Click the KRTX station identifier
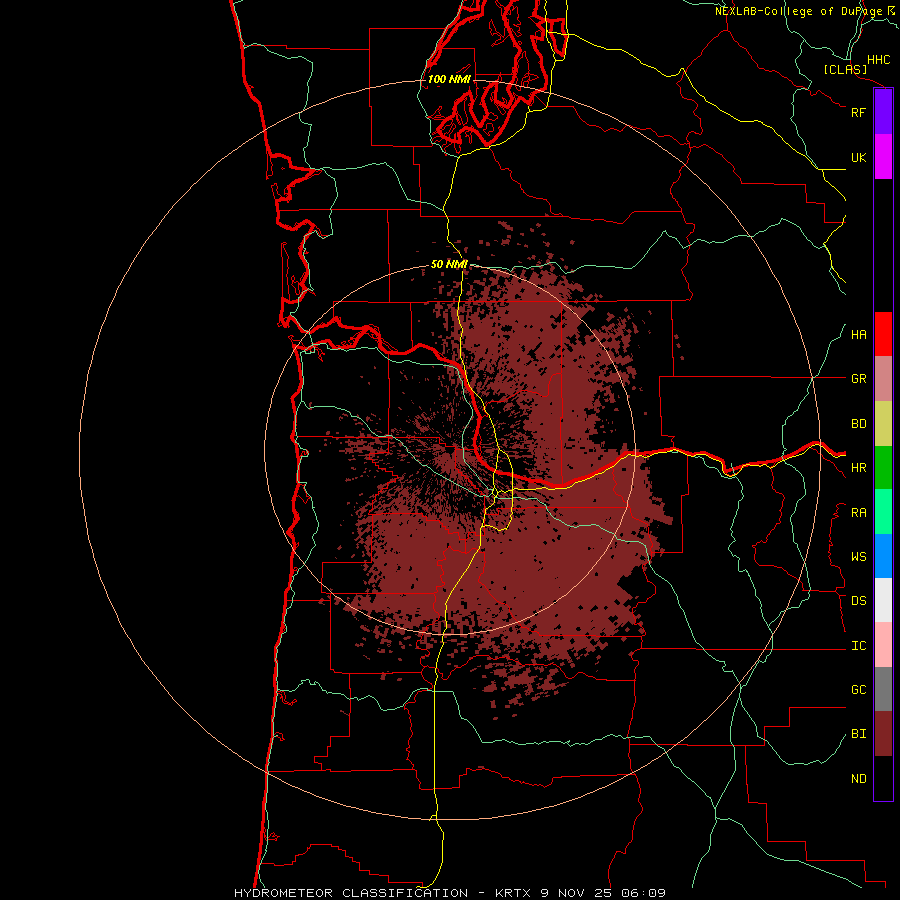The image size is (900, 900). (513, 893)
